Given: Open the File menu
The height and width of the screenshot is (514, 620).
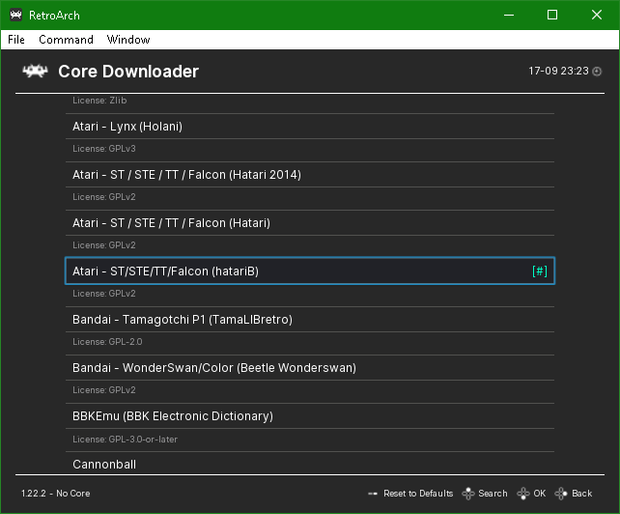Looking at the screenshot, I should 16,40.
